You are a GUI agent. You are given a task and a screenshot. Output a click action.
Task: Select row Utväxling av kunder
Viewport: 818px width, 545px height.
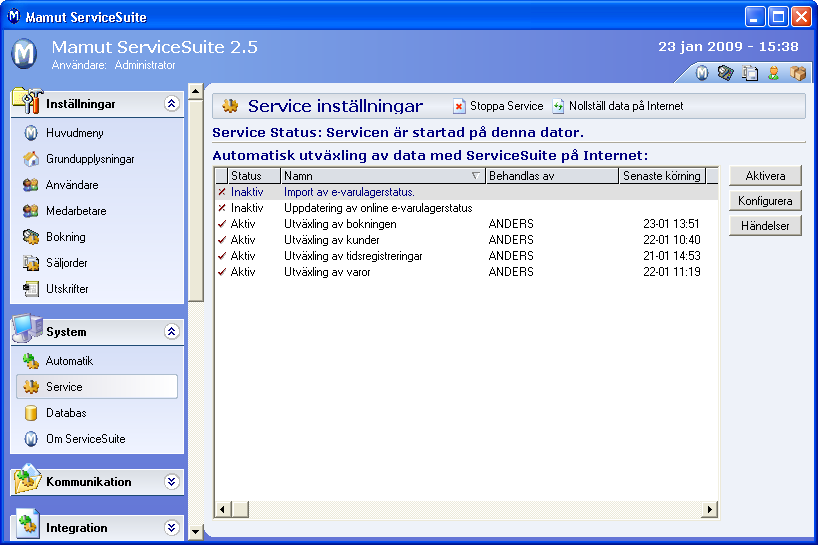click(x=466, y=240)
